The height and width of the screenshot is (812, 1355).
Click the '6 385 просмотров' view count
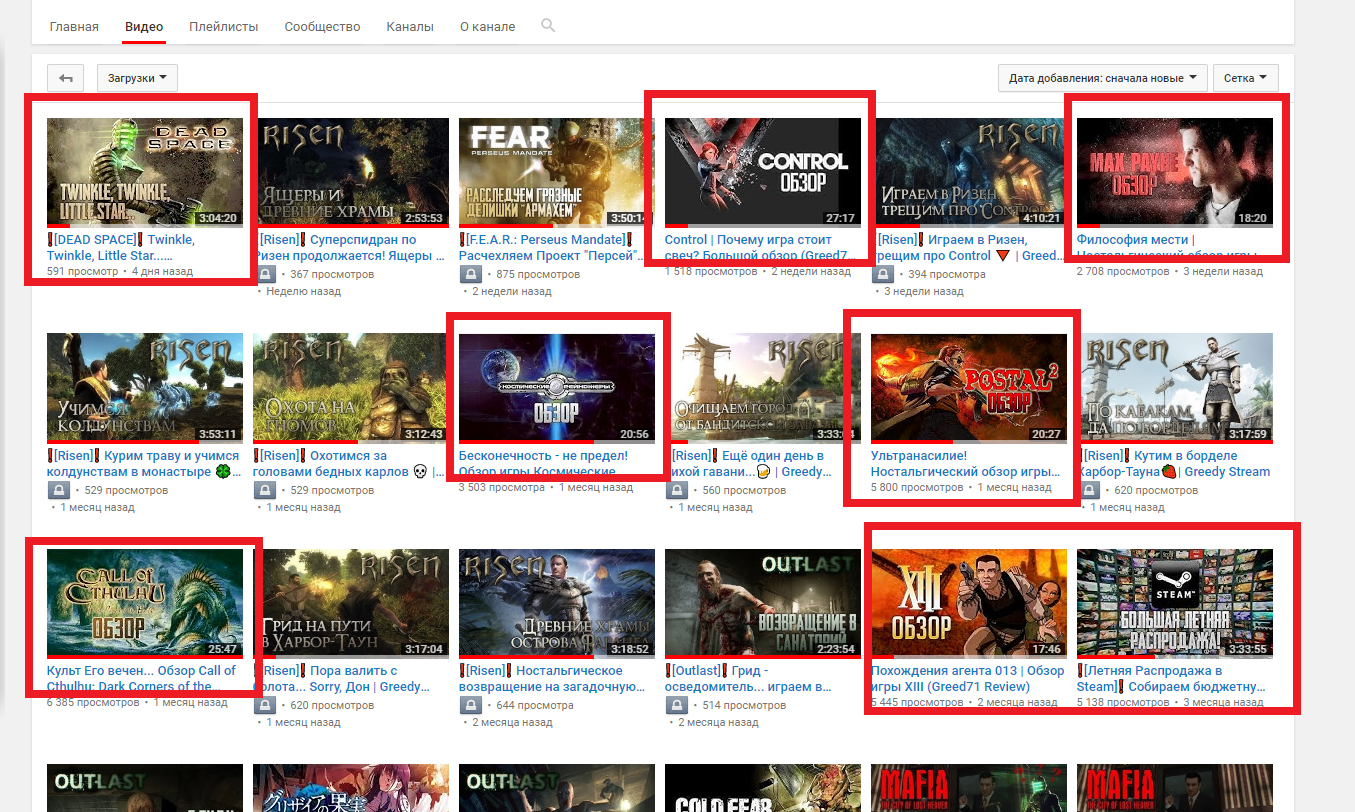tap(93, 702)
